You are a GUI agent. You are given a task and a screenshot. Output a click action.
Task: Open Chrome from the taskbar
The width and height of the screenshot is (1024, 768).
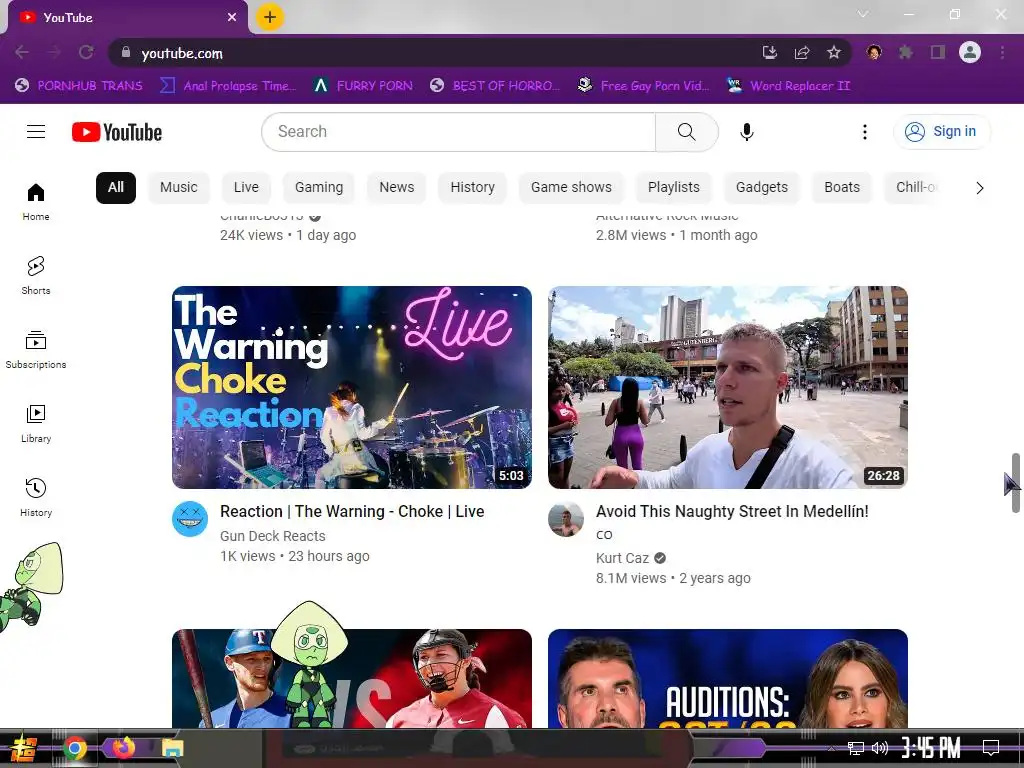tap(75, 748)
